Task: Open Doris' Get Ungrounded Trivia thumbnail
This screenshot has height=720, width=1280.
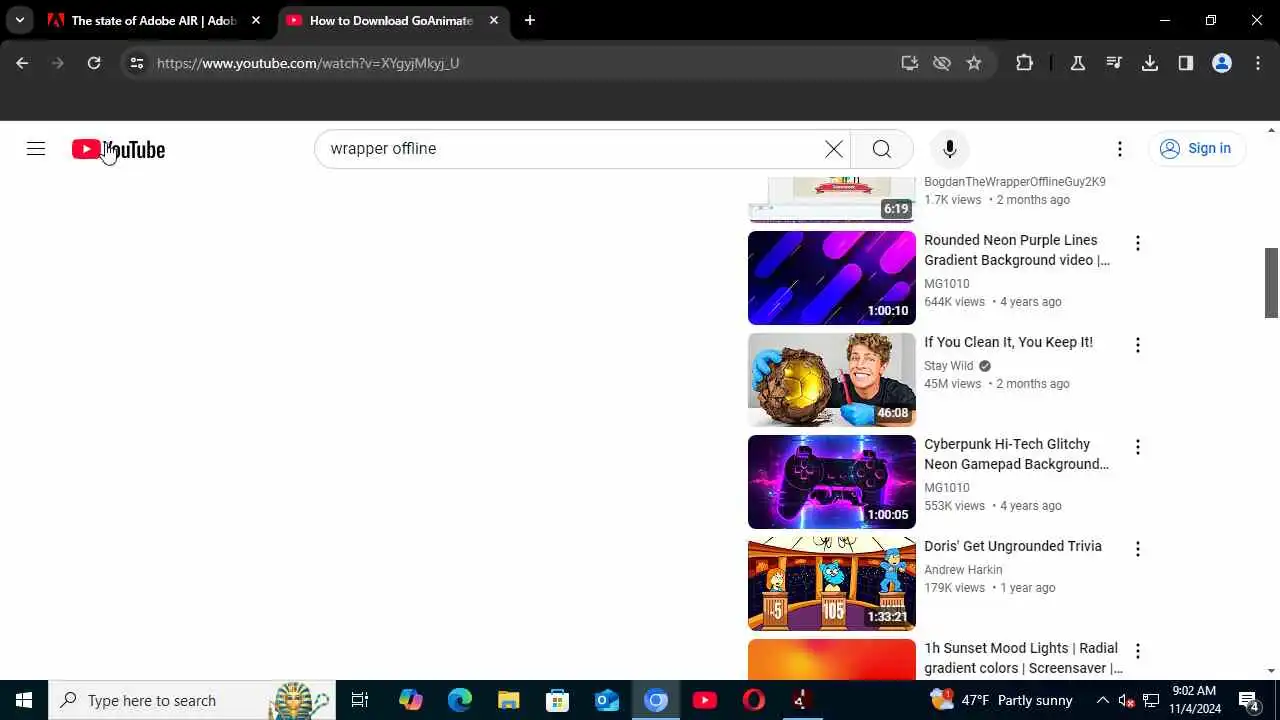Action: pyautogui.click(x=832, y=584)
